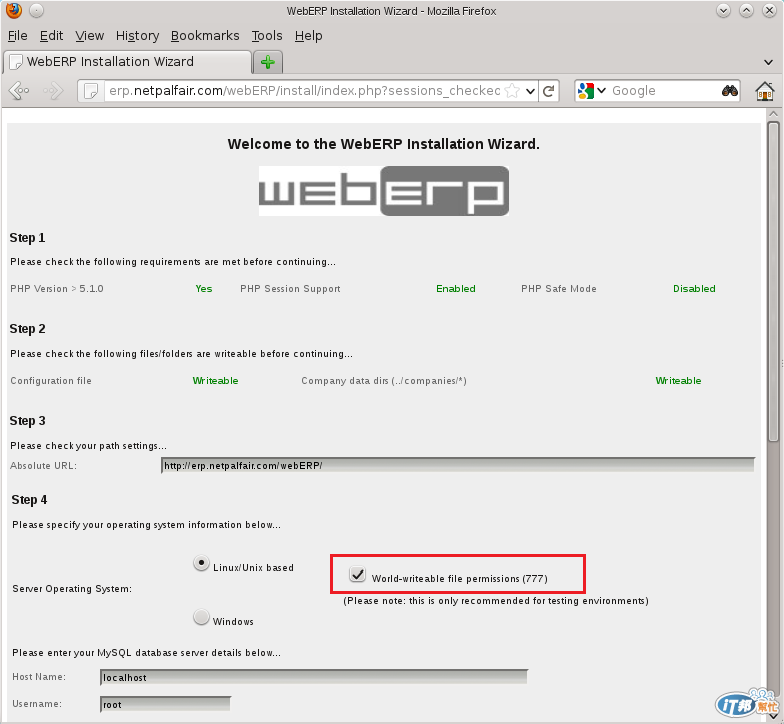Click the Disabled status for PHP Safe Mode
Viewport: 784px width, 724px height.
click(x=694, y=288)
